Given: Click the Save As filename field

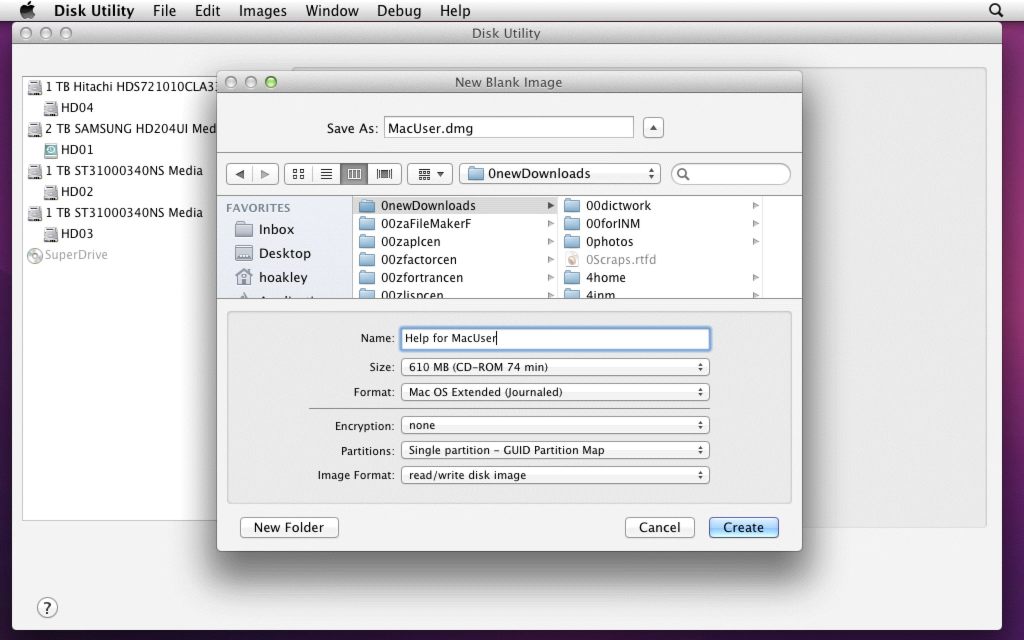Looking at the screenshot, I should 509,127.
